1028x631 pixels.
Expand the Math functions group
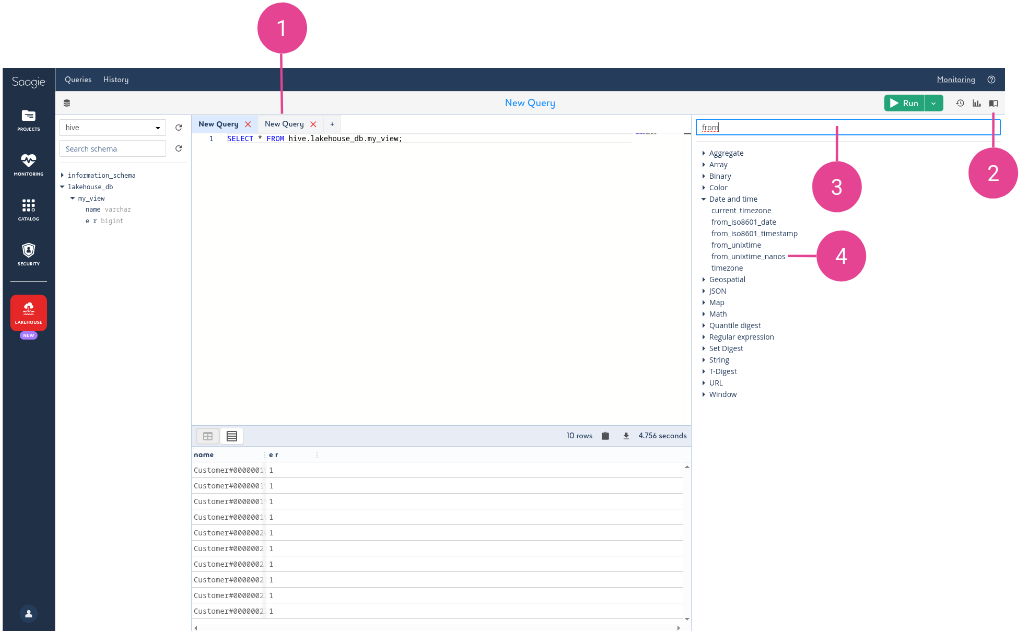[703, 314]
